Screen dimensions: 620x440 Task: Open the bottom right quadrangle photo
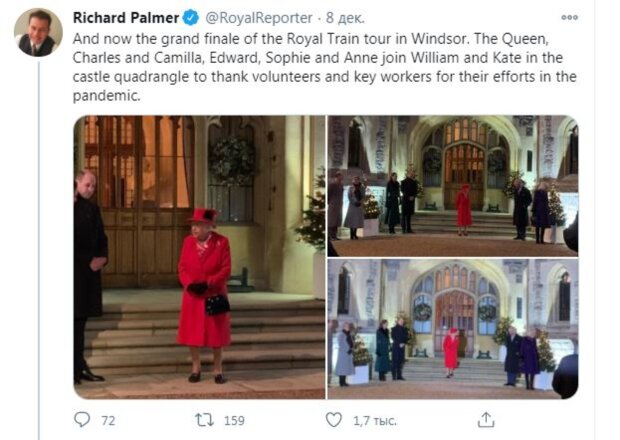[453, 329]
